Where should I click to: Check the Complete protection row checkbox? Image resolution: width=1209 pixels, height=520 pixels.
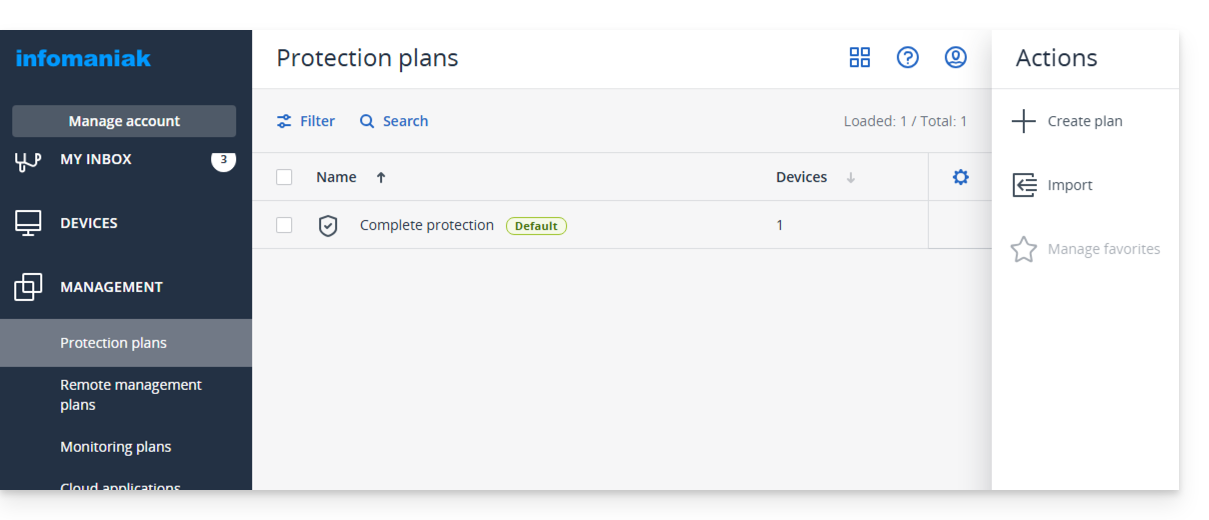(284, 225)
